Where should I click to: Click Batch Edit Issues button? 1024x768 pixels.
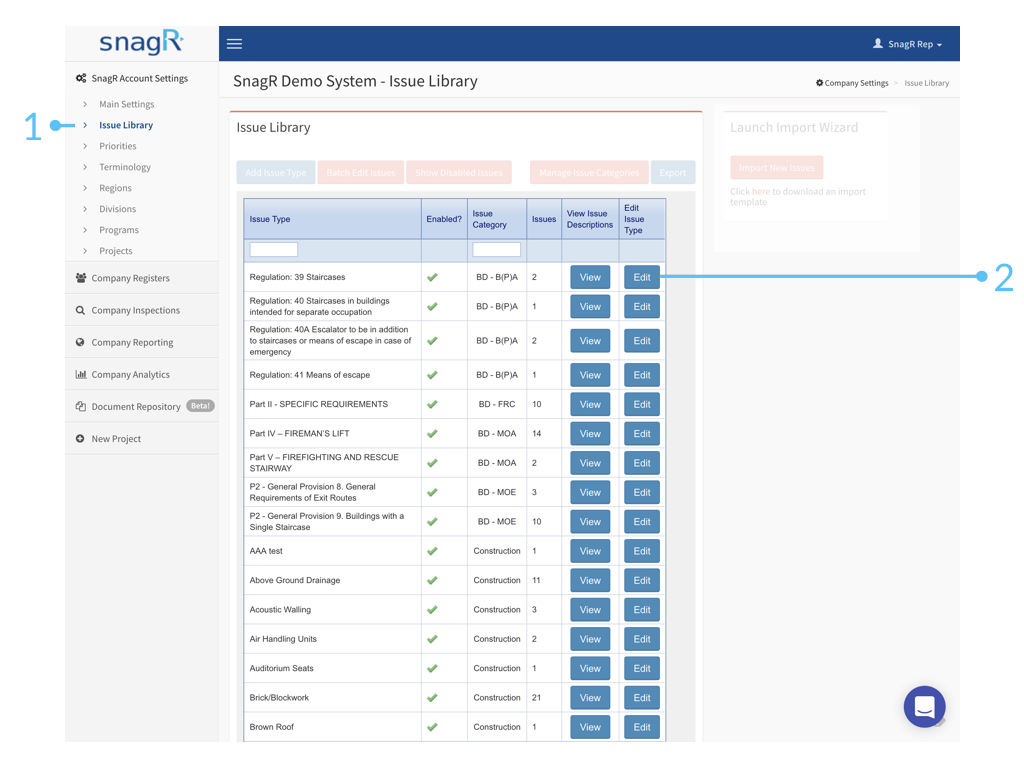(x=360, y=172)
